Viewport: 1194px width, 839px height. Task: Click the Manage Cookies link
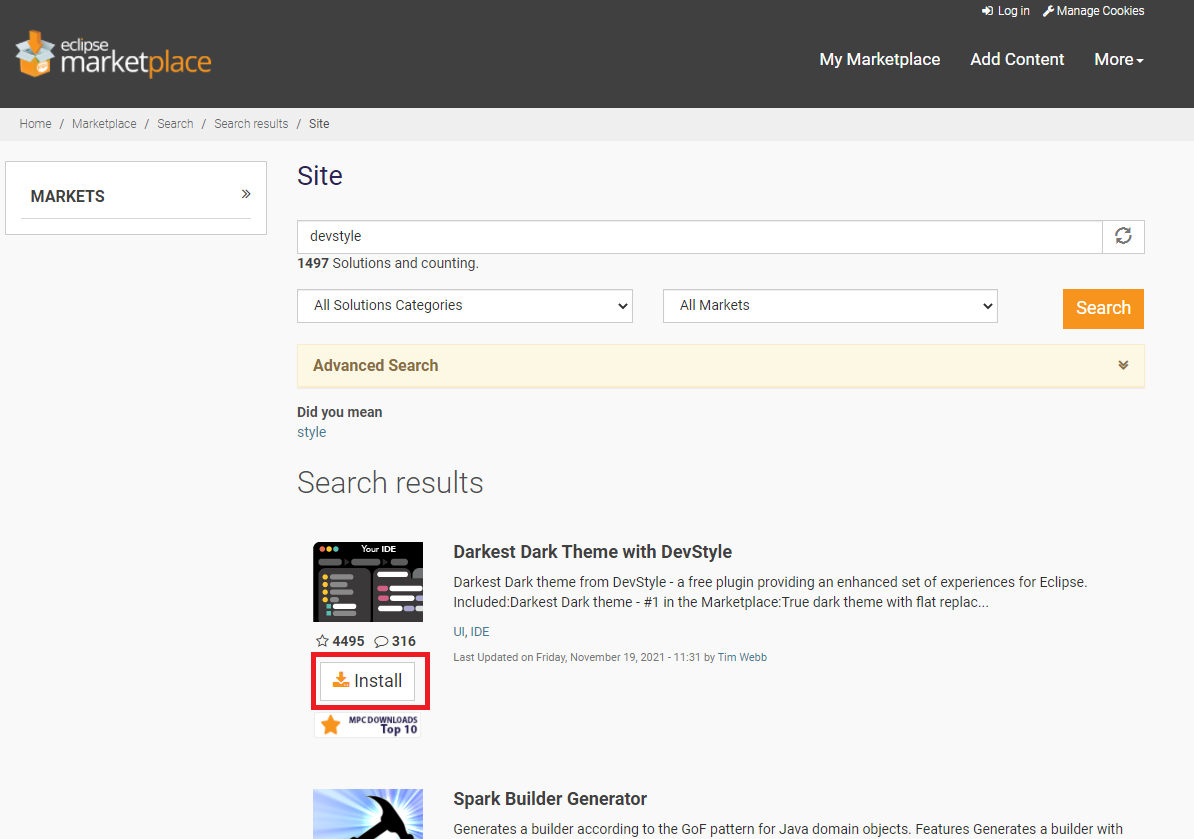(x=1093, y=11)
